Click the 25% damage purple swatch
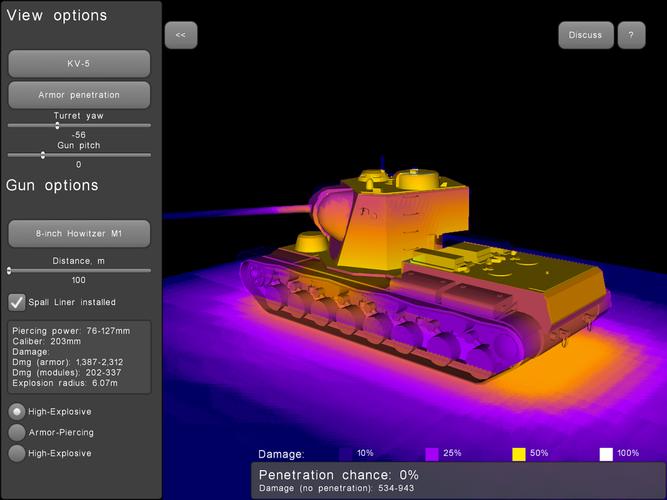Image resolution: width=667 pixels, height=500 pixels. tap(432, 454)
